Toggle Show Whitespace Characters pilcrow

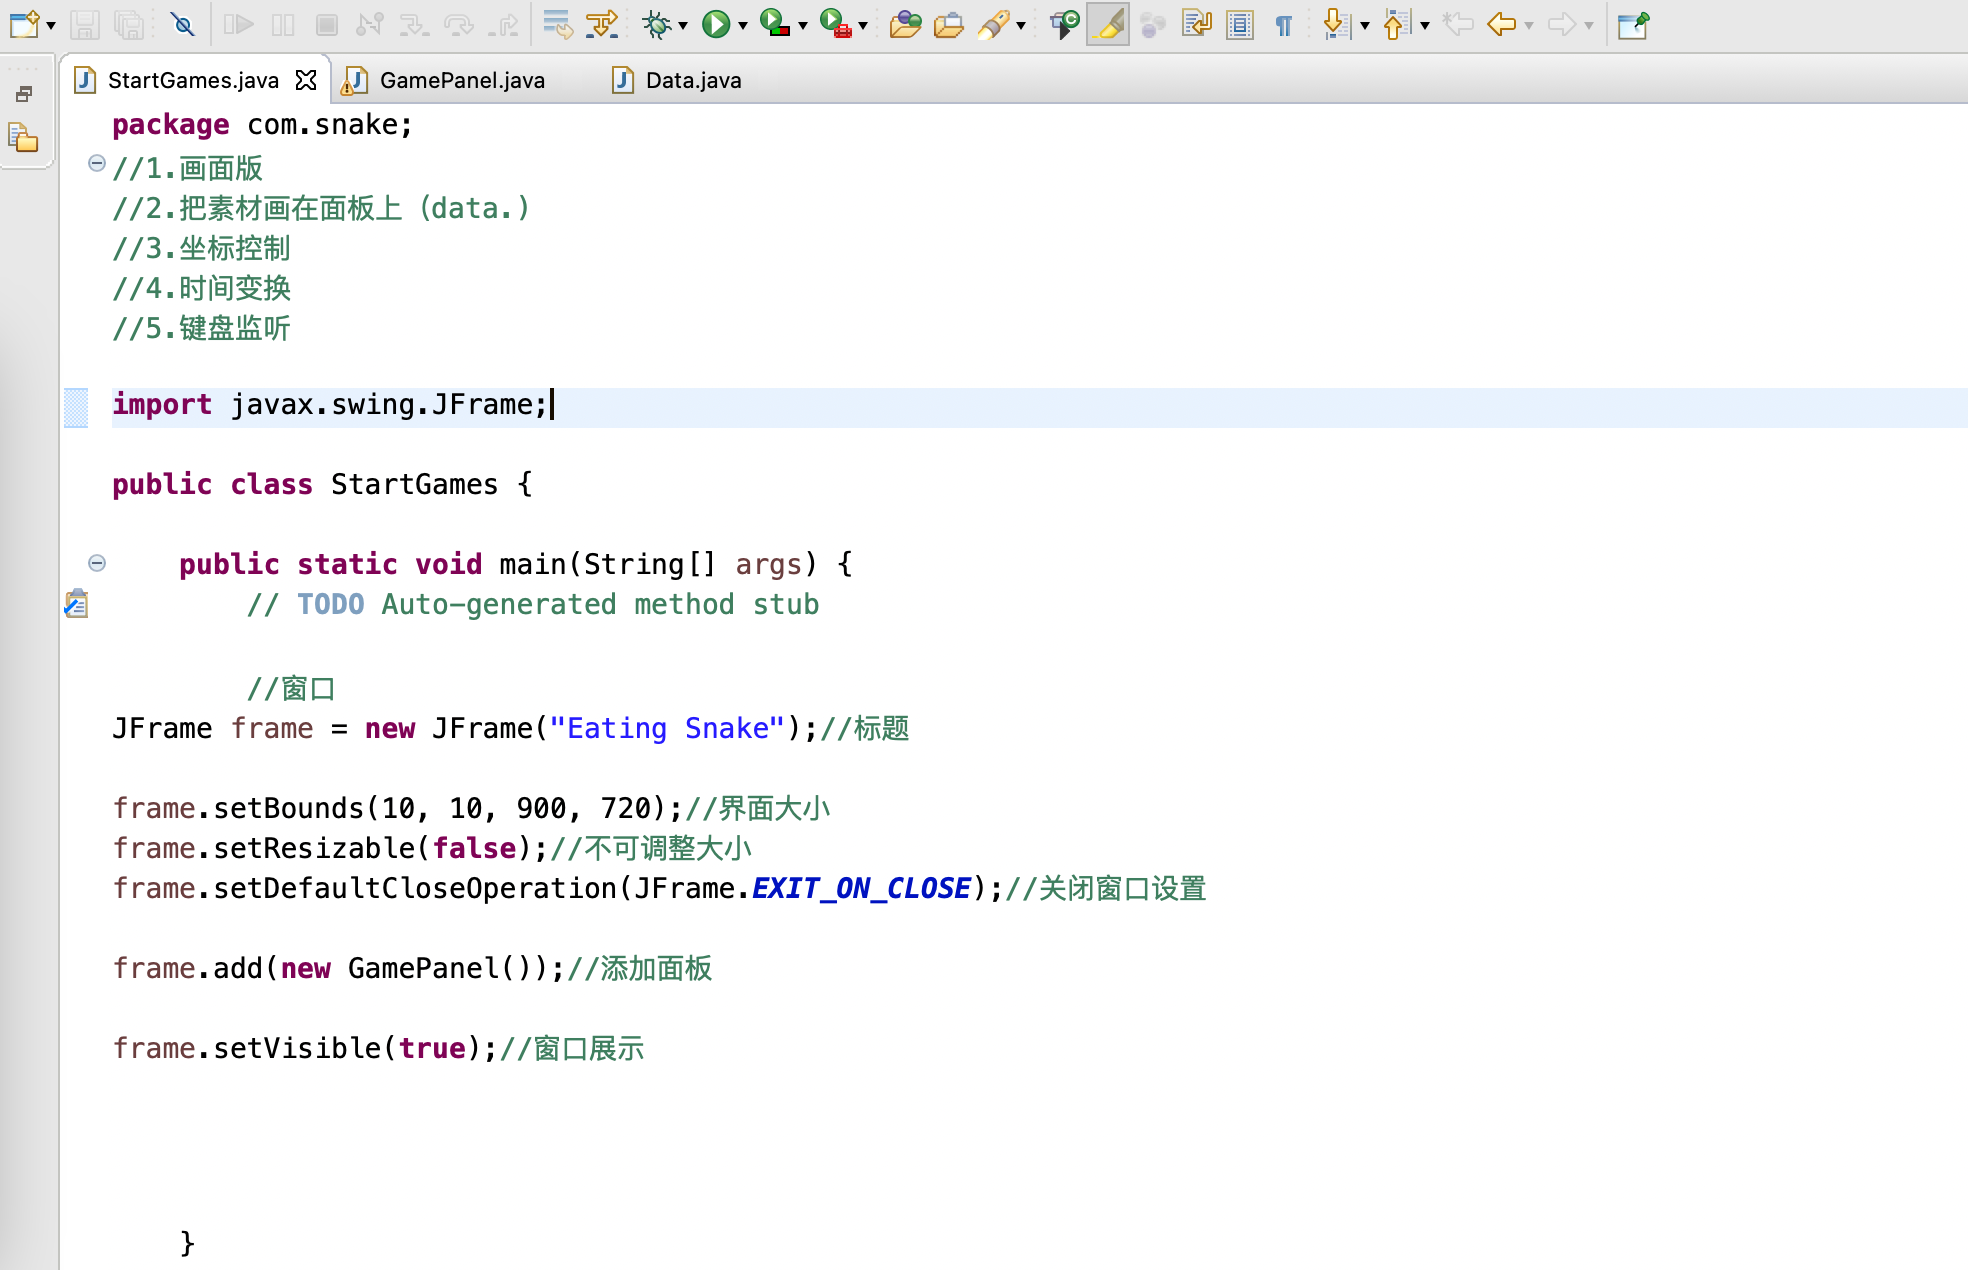(1284, 26)
